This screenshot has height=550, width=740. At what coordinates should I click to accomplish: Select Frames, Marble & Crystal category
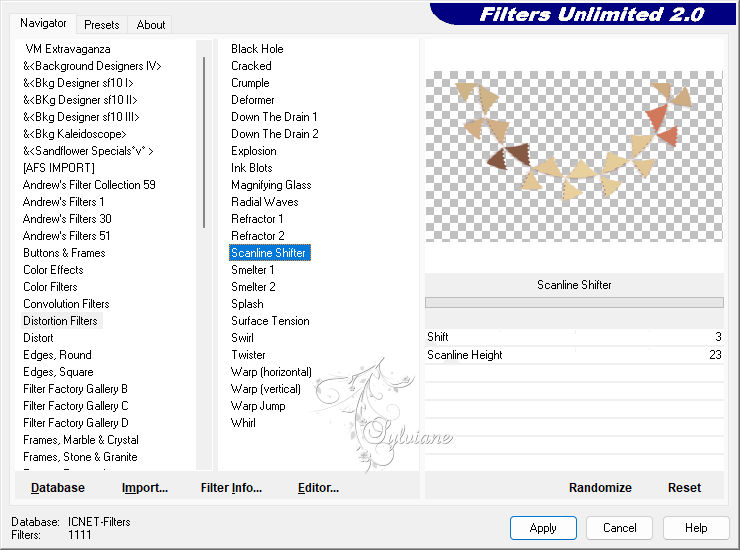[81, 440]
